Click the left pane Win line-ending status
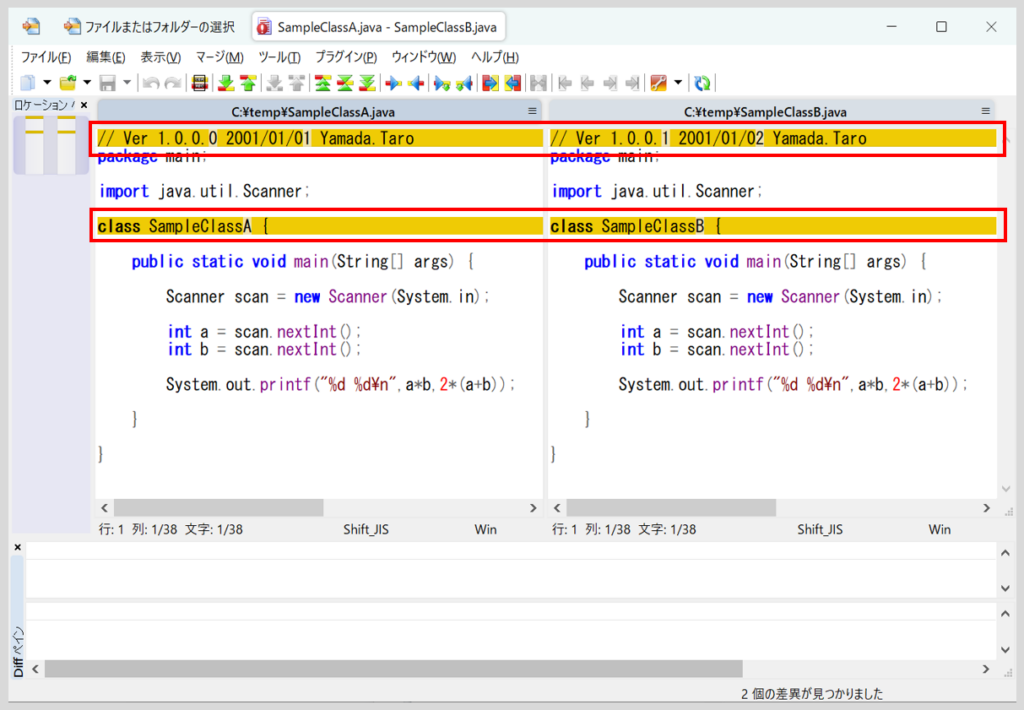Screen dimensions: 1024x710 click(x=485, y=529)
